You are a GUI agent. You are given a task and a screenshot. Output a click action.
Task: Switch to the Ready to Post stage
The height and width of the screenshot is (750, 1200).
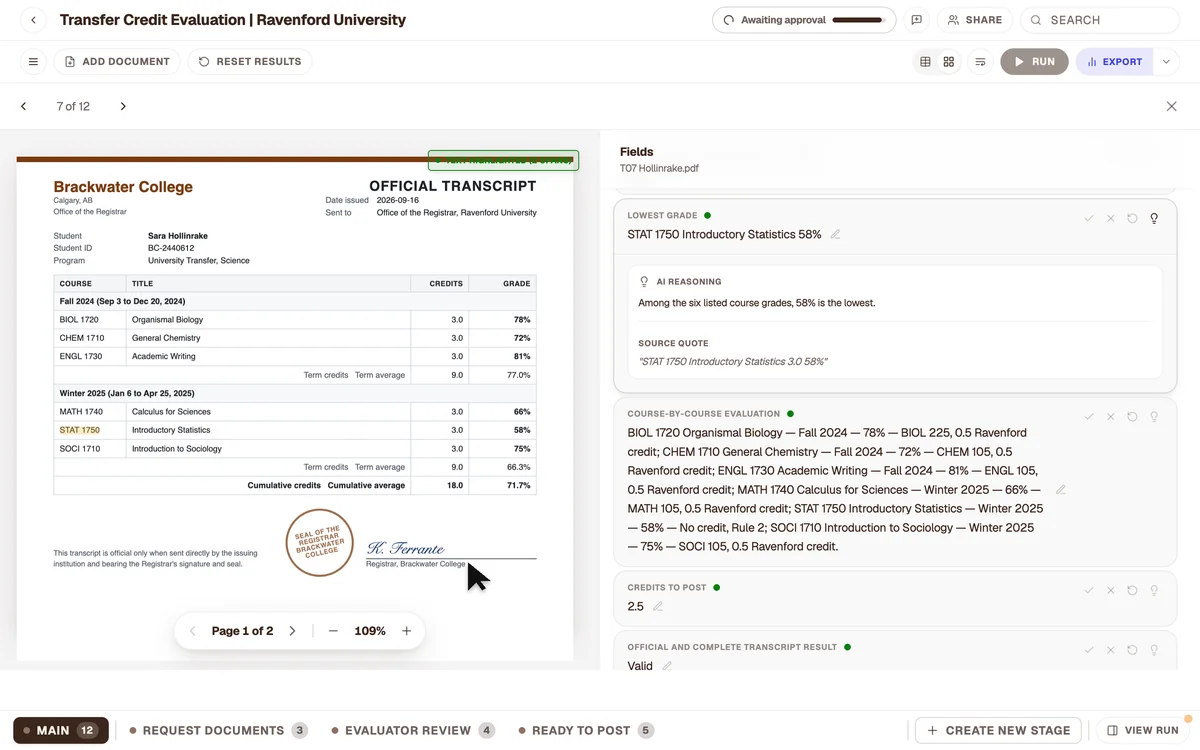[x=587, y=730]
